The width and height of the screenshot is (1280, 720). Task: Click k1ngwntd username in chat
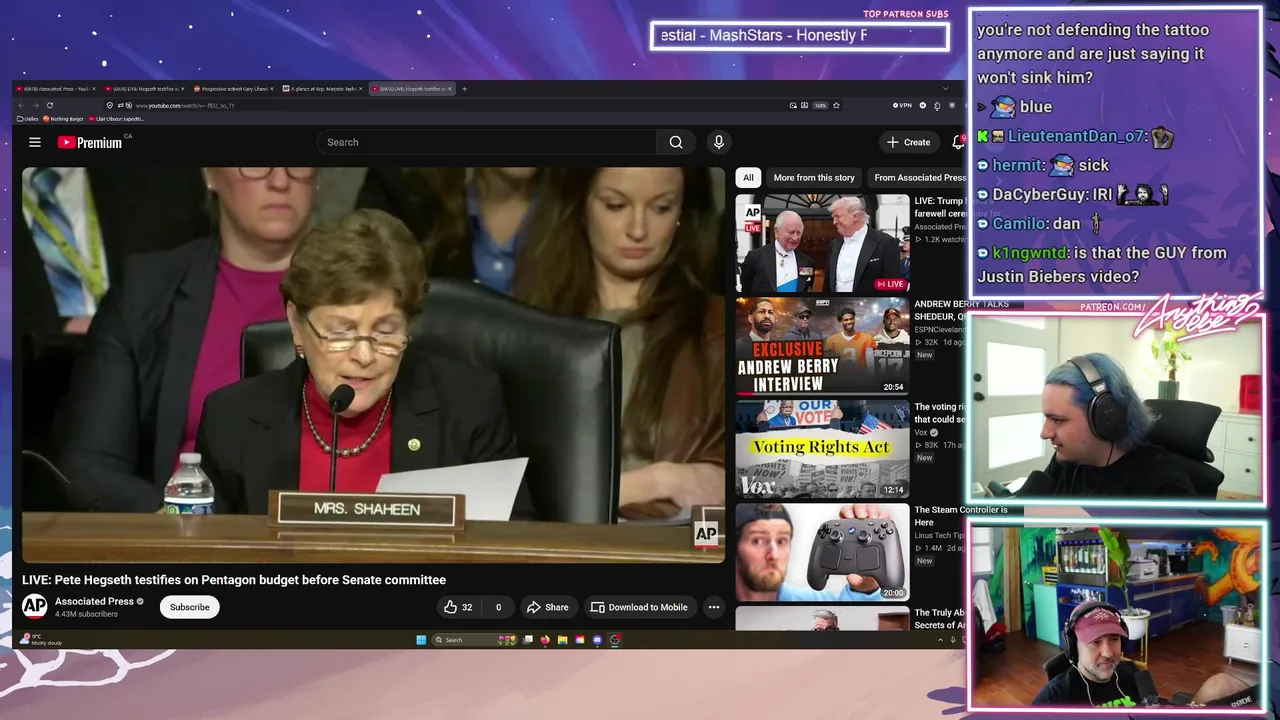point(1030,253)
